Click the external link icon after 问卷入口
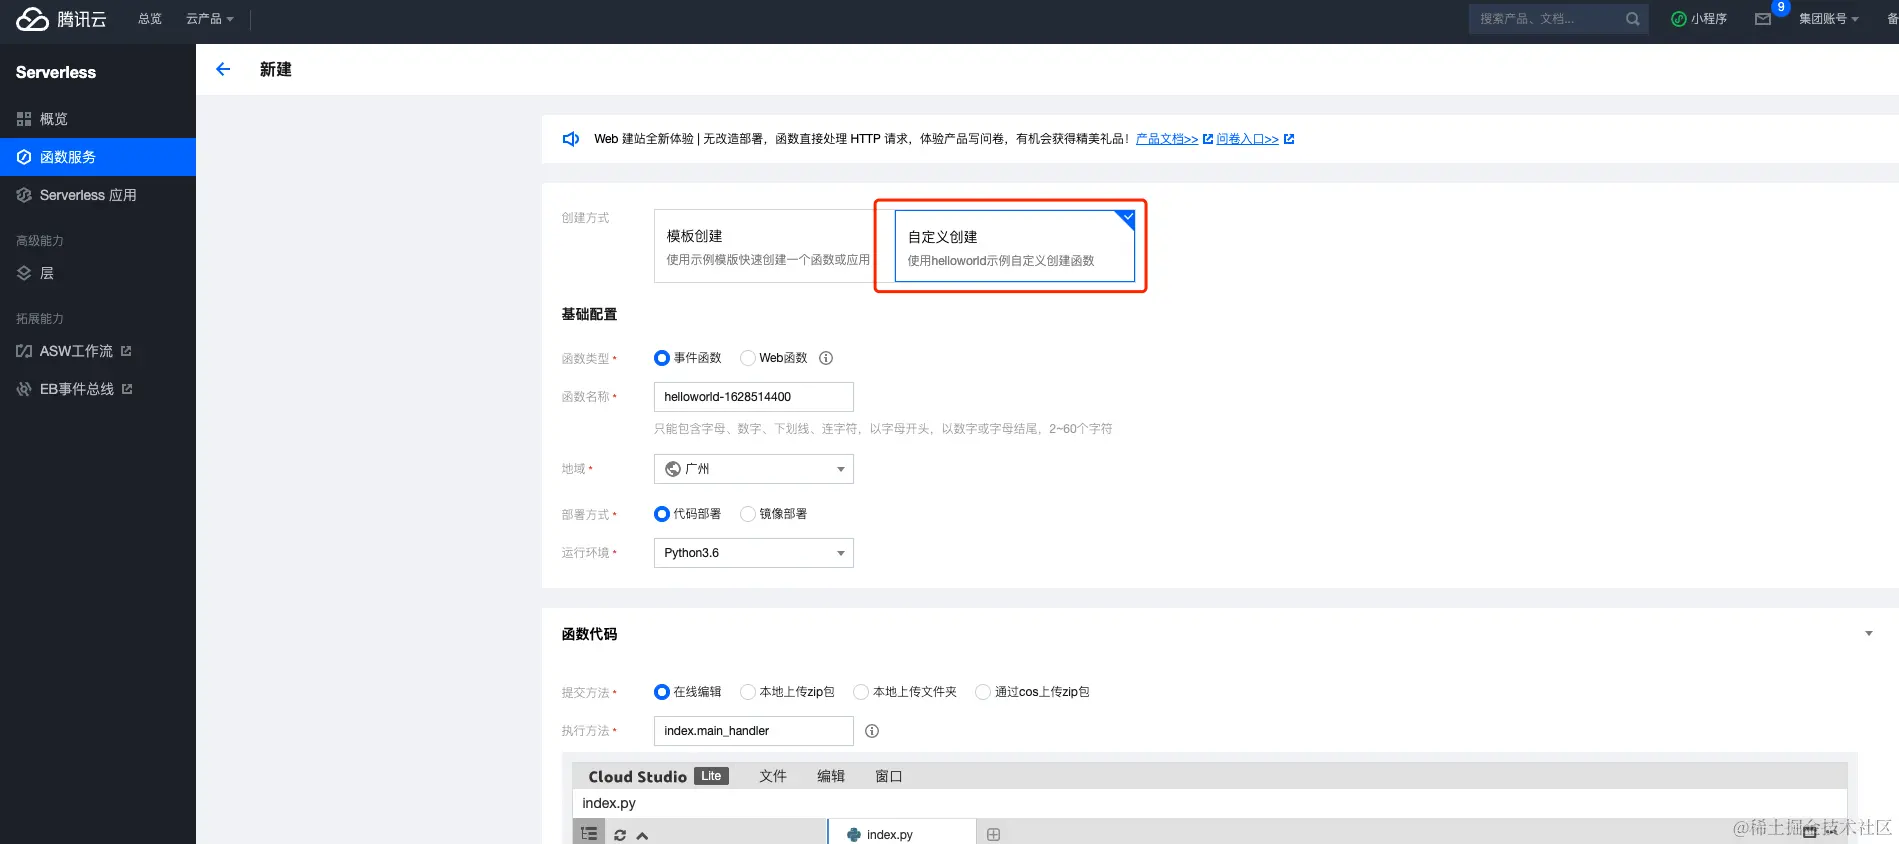The height and width of the screenshot is (844, 1899). pyautogui.click(x=1288, y=139)
